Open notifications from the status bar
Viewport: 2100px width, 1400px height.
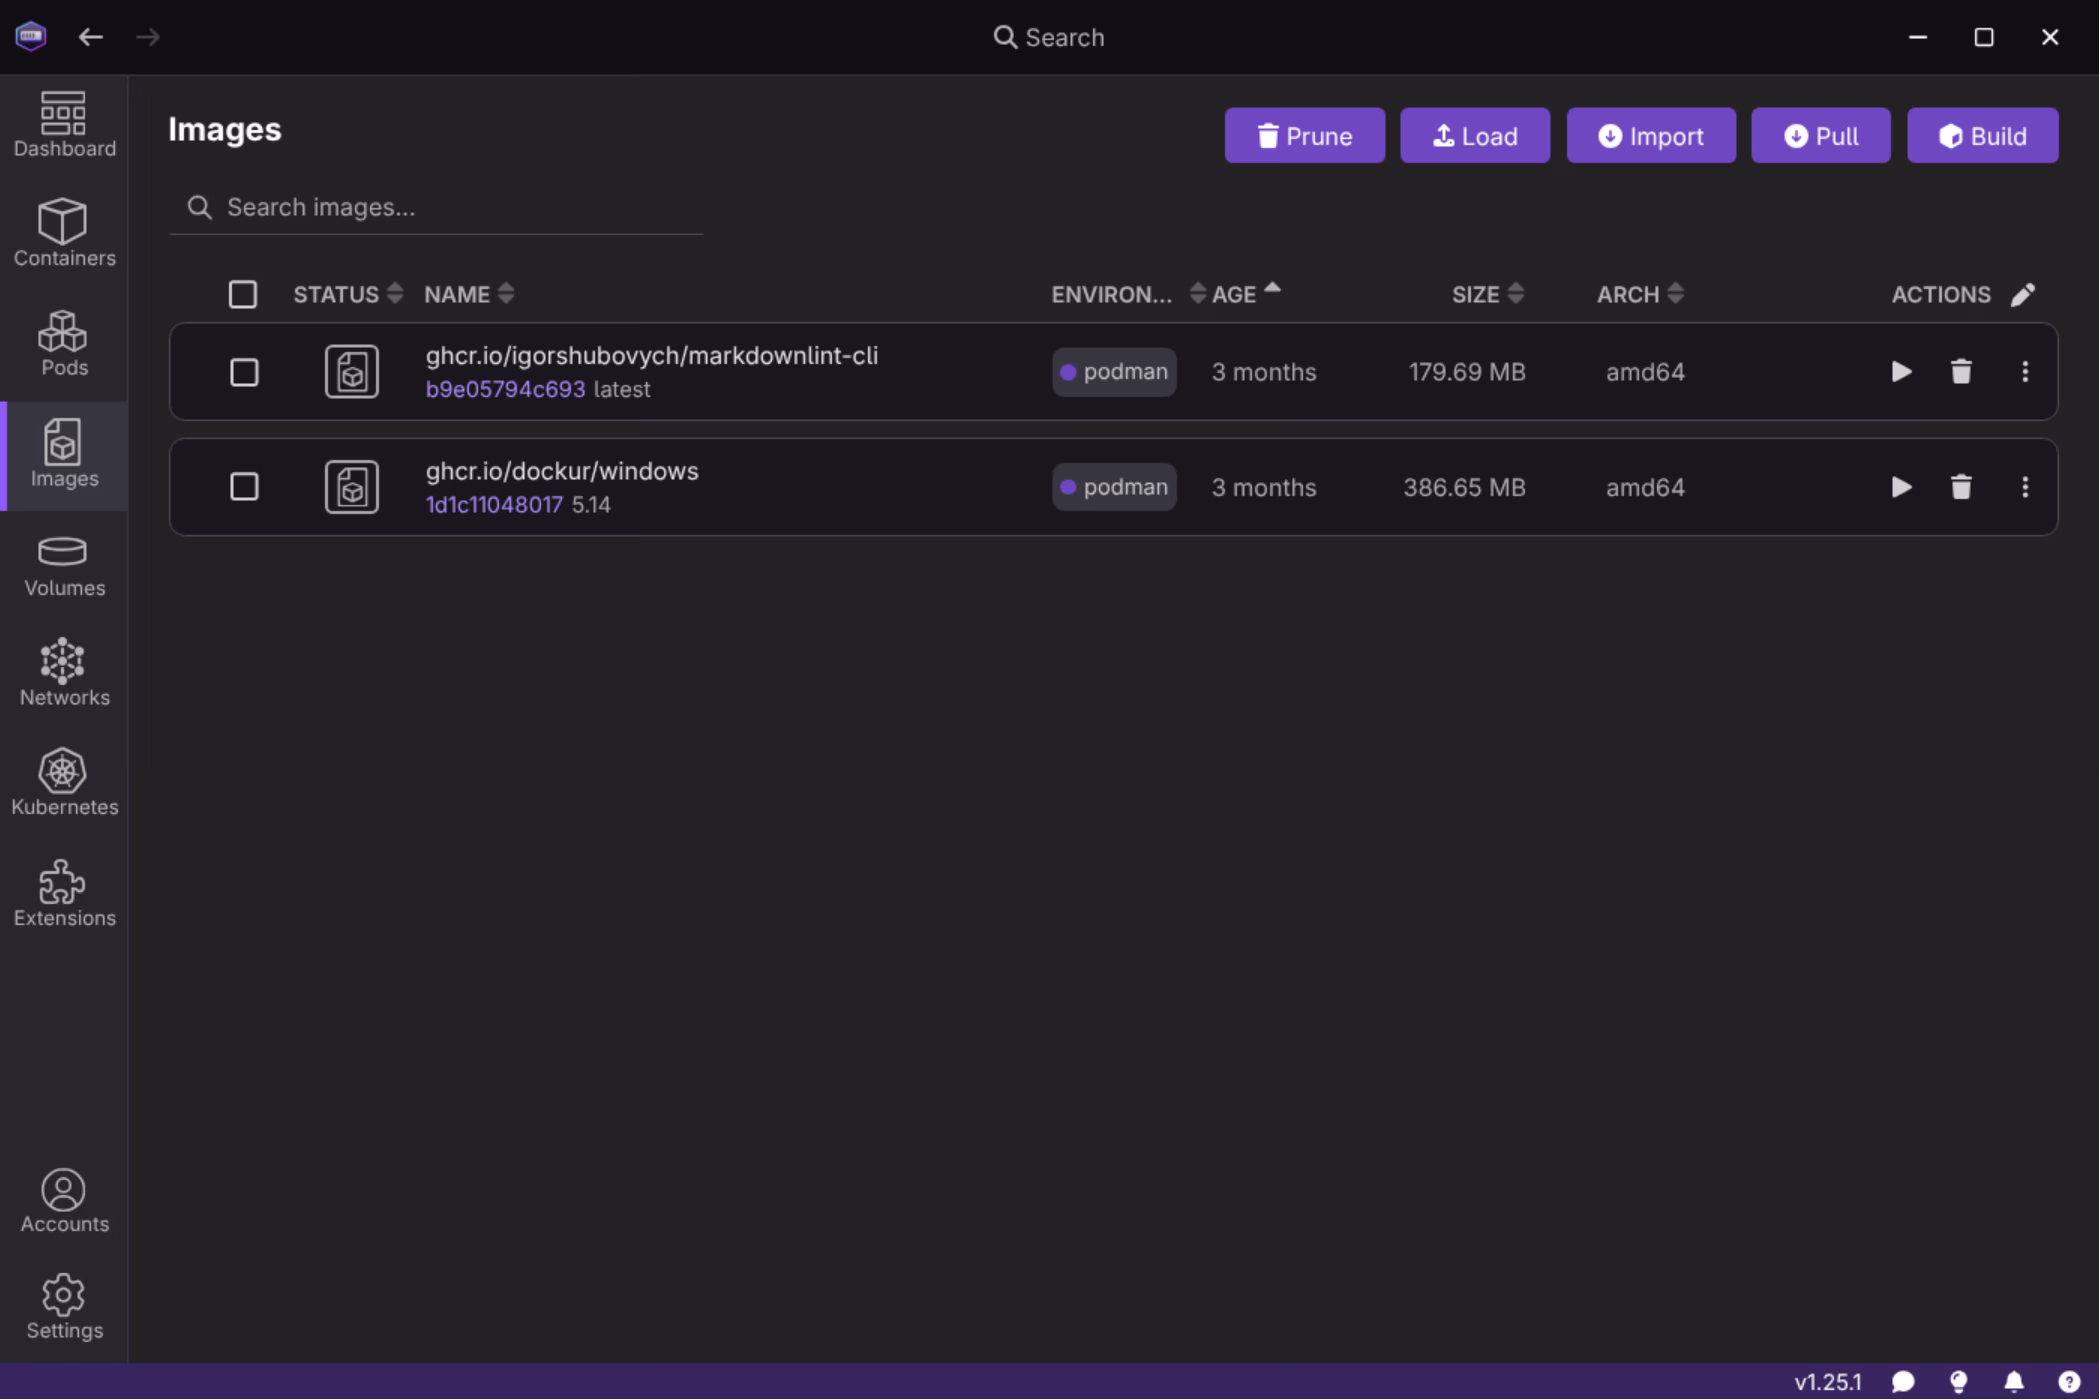(2014, 1382)
